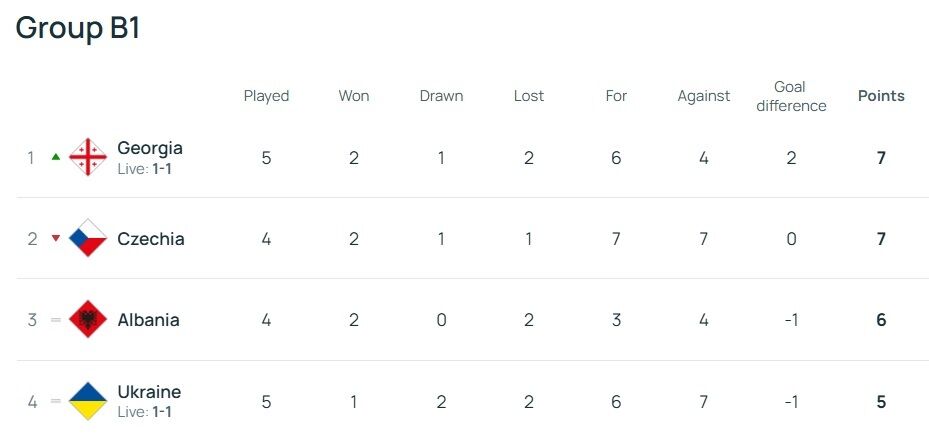Screen dimensions: 929x436
Task: Click the Goal difference column header
Action: (x=791, y=96)
